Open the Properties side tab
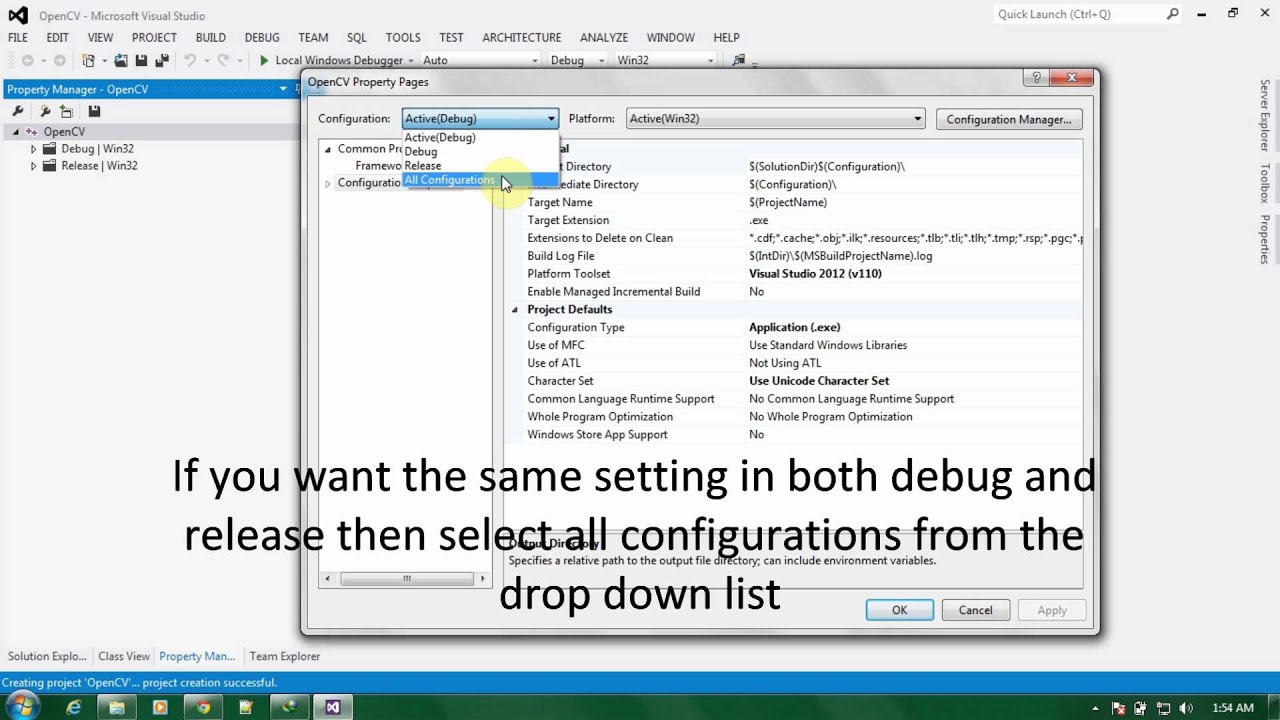 coord(1265,240)
